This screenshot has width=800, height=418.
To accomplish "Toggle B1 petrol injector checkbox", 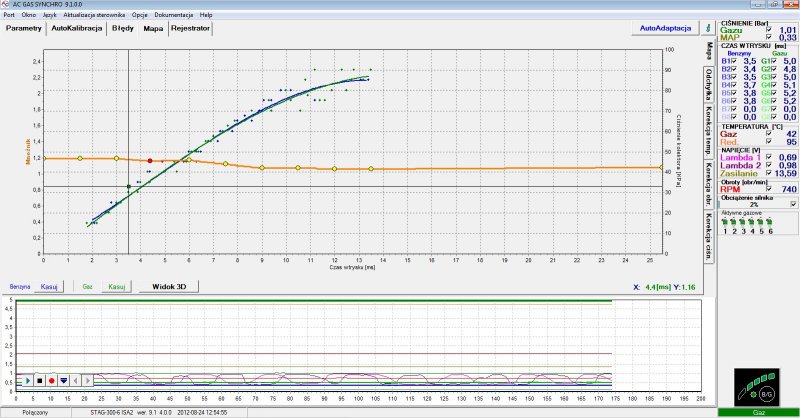I will (x=734, y=61).
